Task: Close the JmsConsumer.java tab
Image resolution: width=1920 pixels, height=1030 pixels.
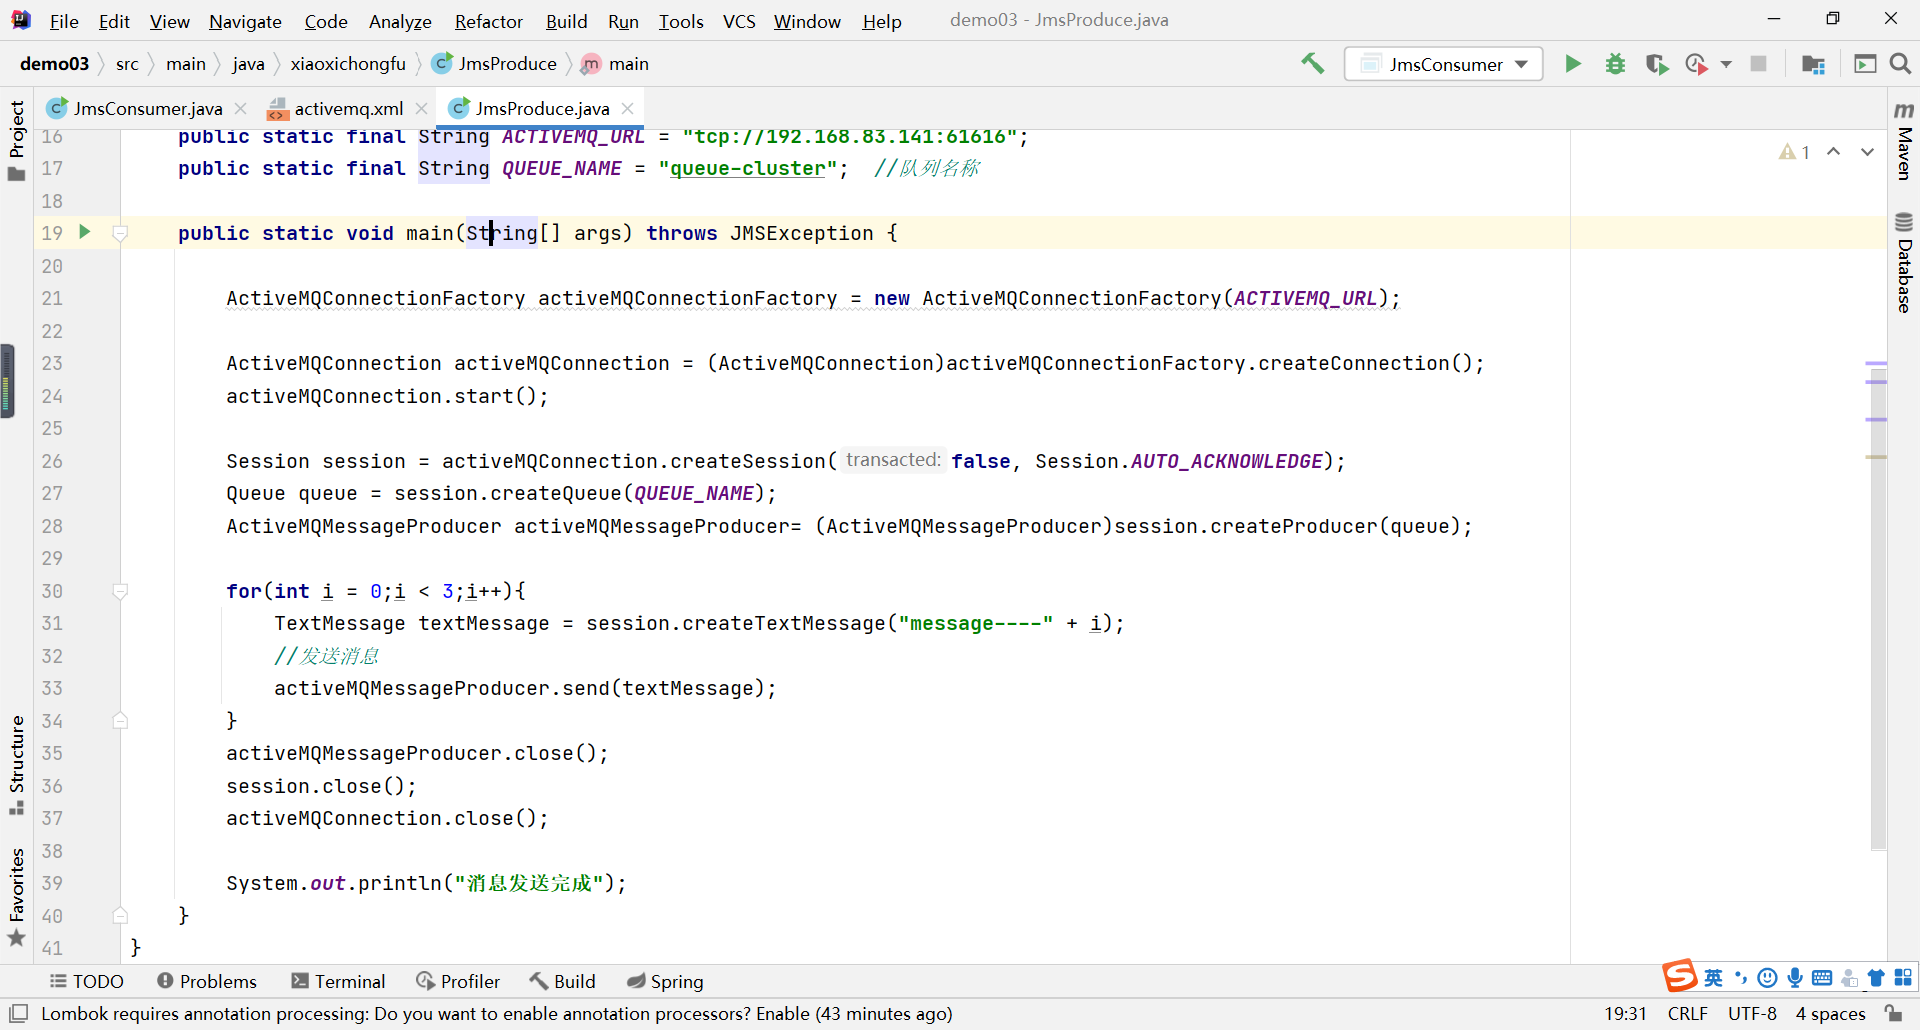Action: pos(240,108)
